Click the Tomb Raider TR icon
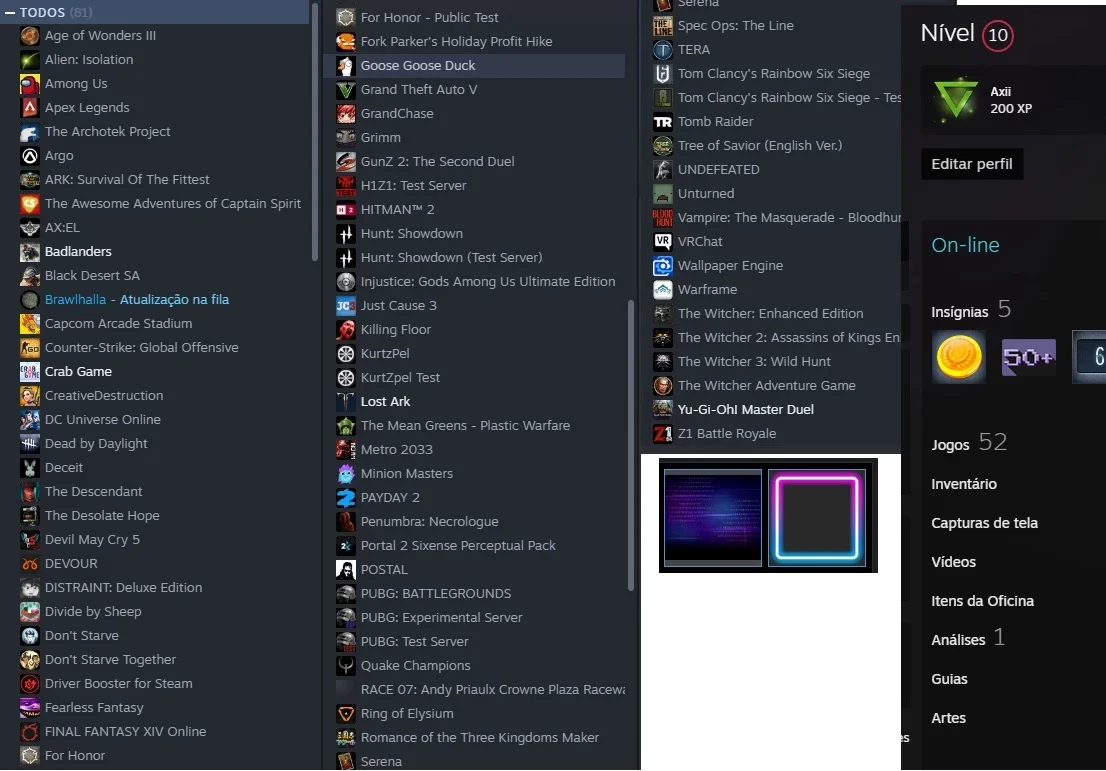Image resolution: width=1106 pixels, height=771 pixels. point(662,121)
